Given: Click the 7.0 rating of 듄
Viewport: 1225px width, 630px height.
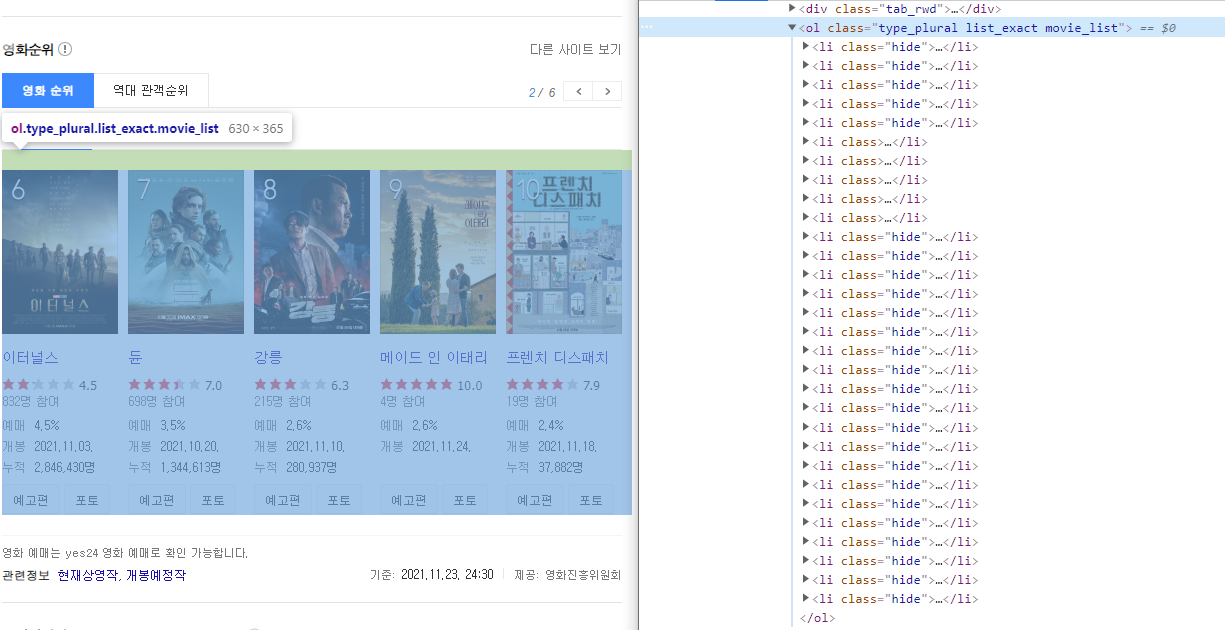Looking at the screenshot, I should tap(213, 386).
